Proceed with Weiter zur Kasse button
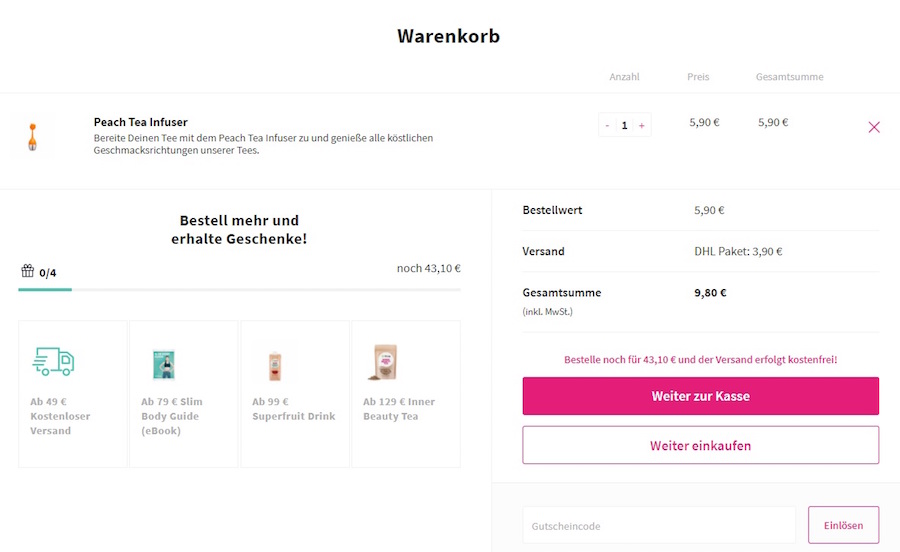Image resolution: width=900 pixels, height=552 pixels. click(700, 396)
